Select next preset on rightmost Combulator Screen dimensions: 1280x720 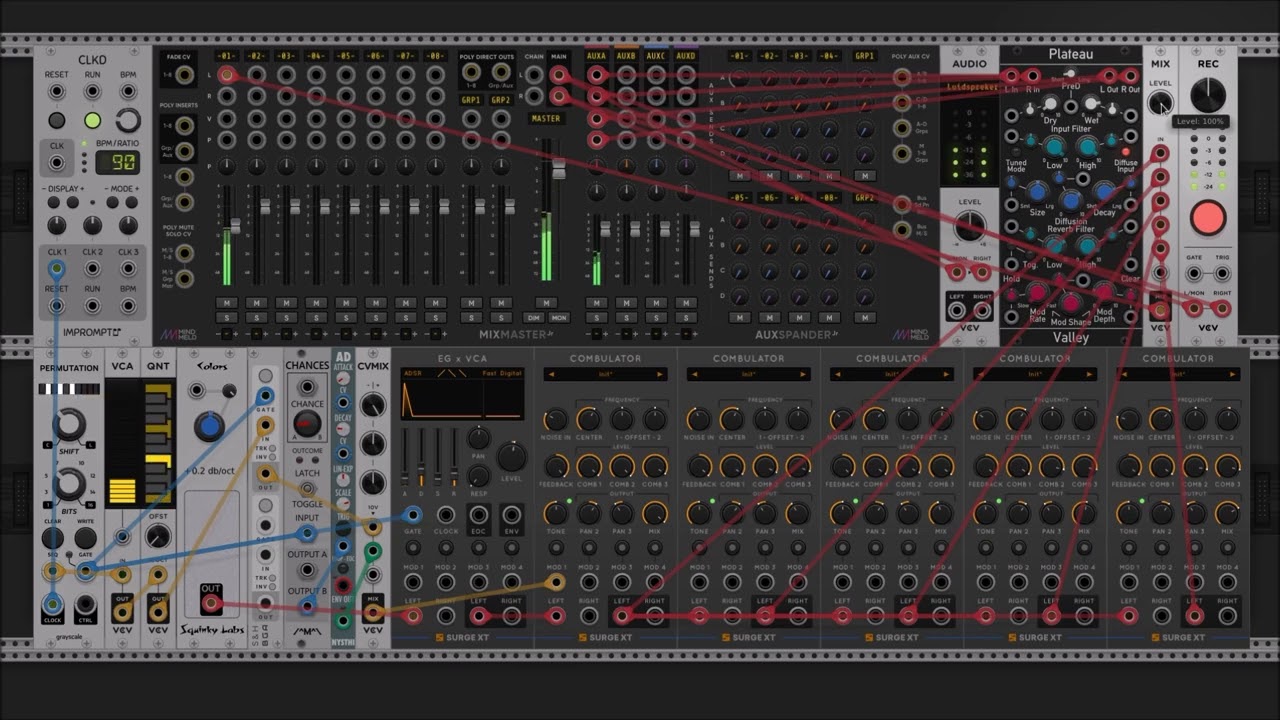(1232, 375)
